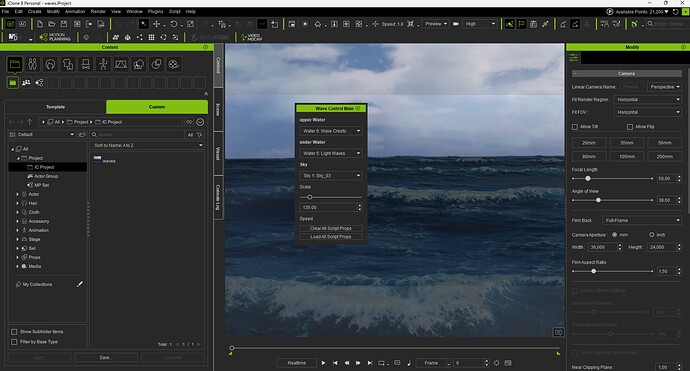Click the Save... button in Content panel
The image size is (690, 371).
(x=106, y=358)
